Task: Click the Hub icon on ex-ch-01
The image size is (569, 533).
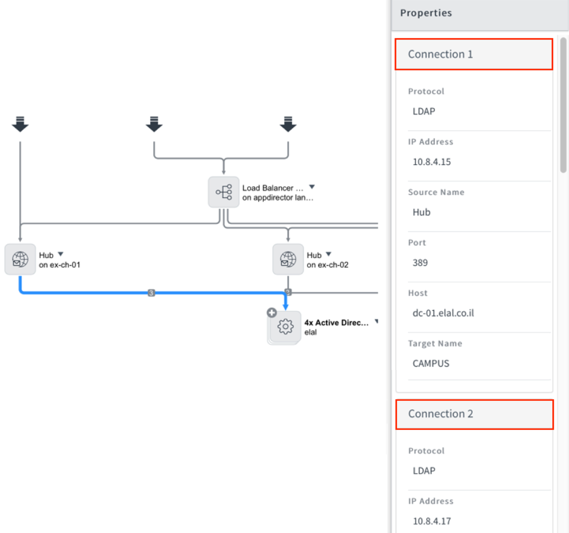Action: point(20,259)
